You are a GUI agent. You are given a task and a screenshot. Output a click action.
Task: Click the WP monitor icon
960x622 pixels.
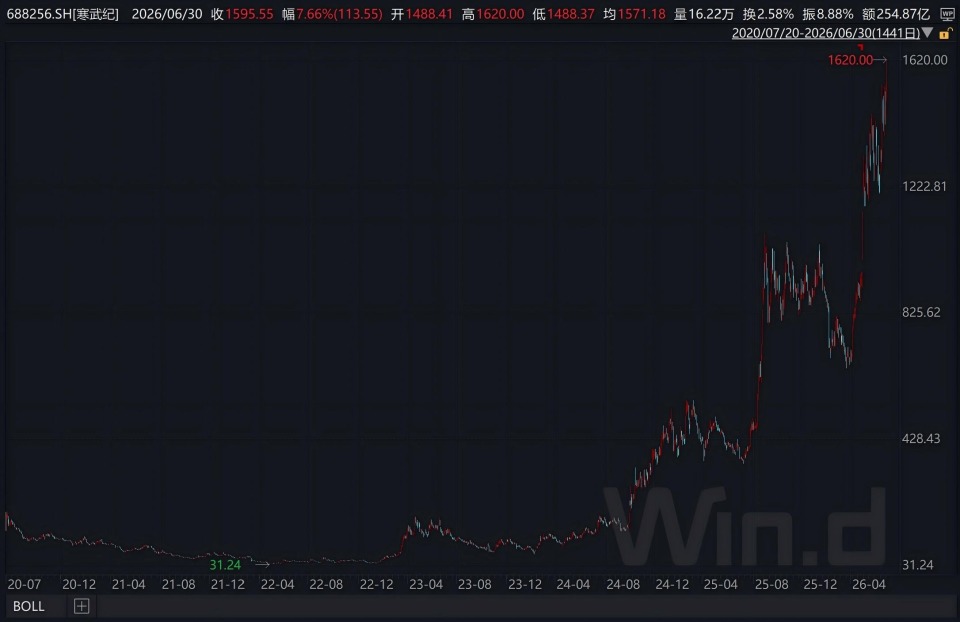pos(947,14)
